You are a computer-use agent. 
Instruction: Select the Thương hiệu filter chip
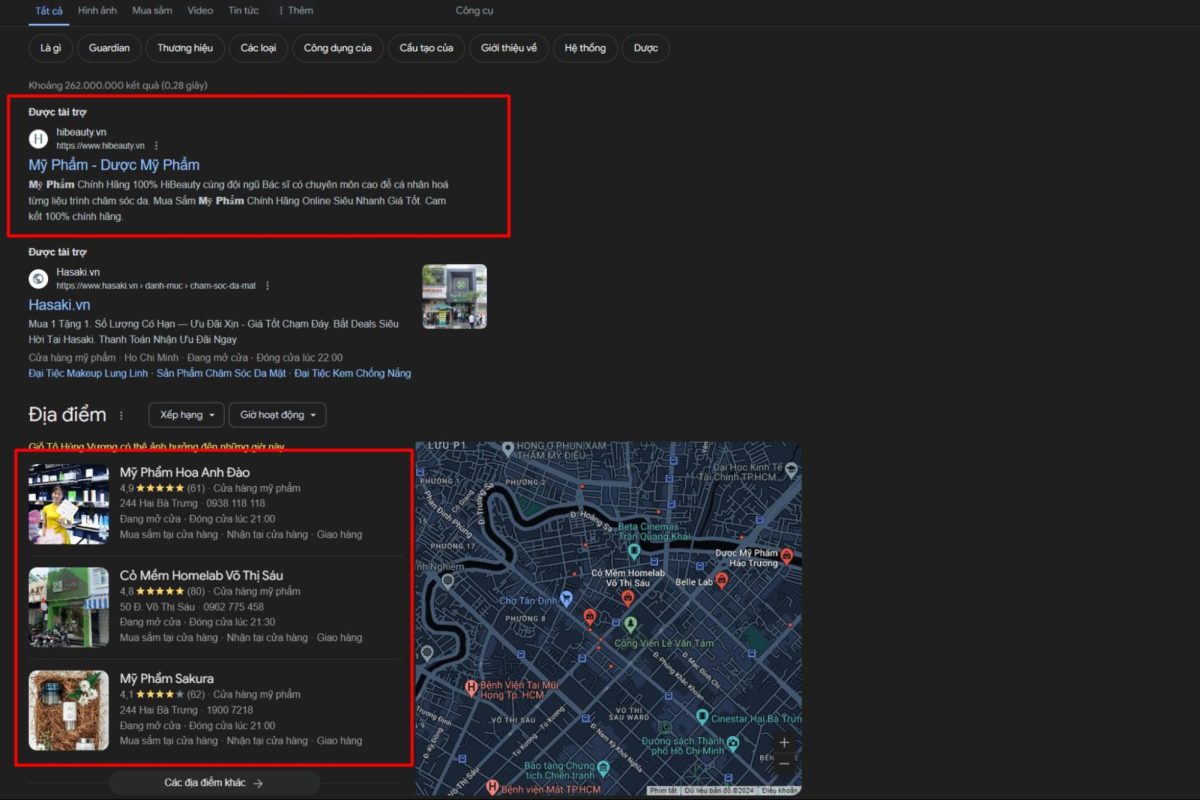pos(185,48)
